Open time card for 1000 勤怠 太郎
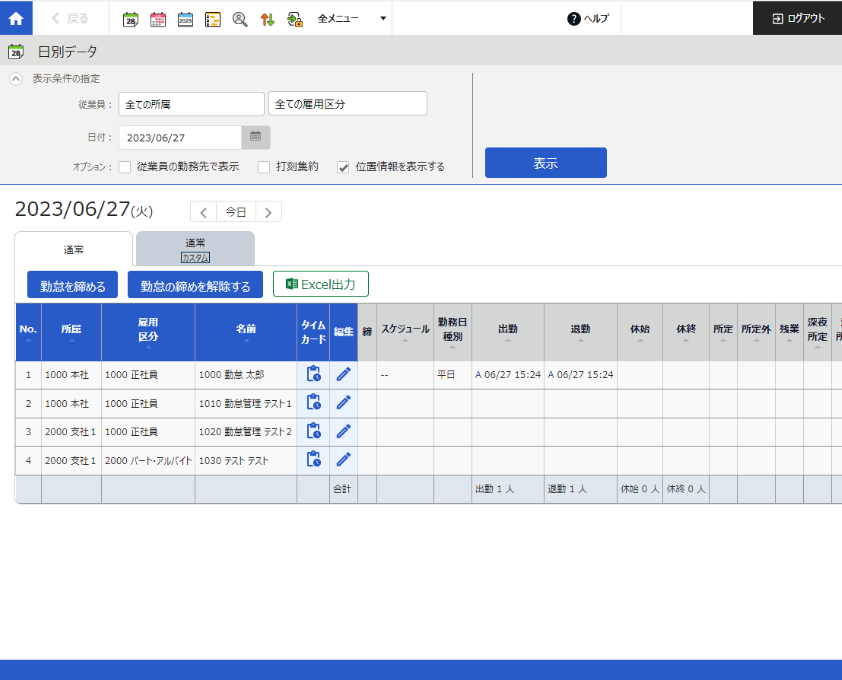Image resolution: width=842 pixels, height=680 pixels. point(314,374)
